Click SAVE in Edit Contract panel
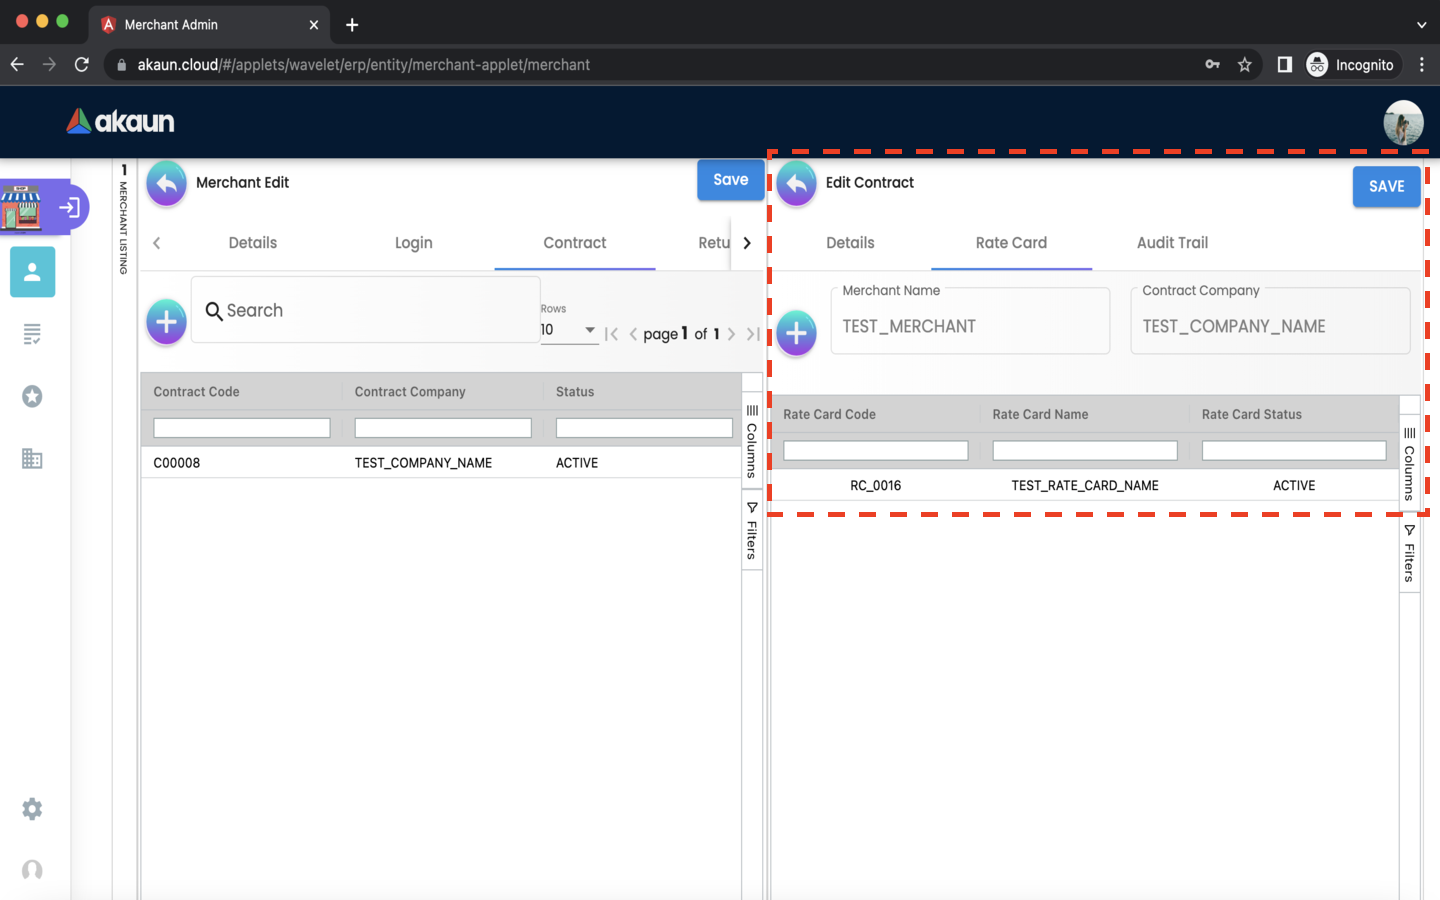 (1386, 187)
